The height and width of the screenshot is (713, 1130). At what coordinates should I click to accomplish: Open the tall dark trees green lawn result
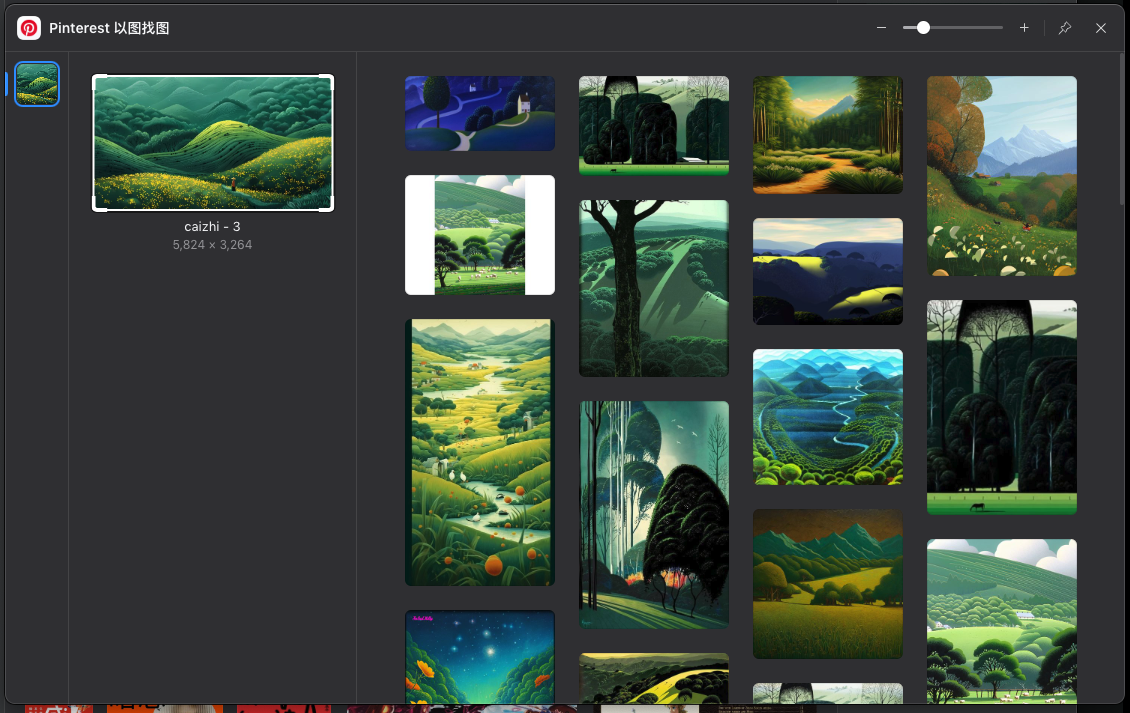(1002, 407)
